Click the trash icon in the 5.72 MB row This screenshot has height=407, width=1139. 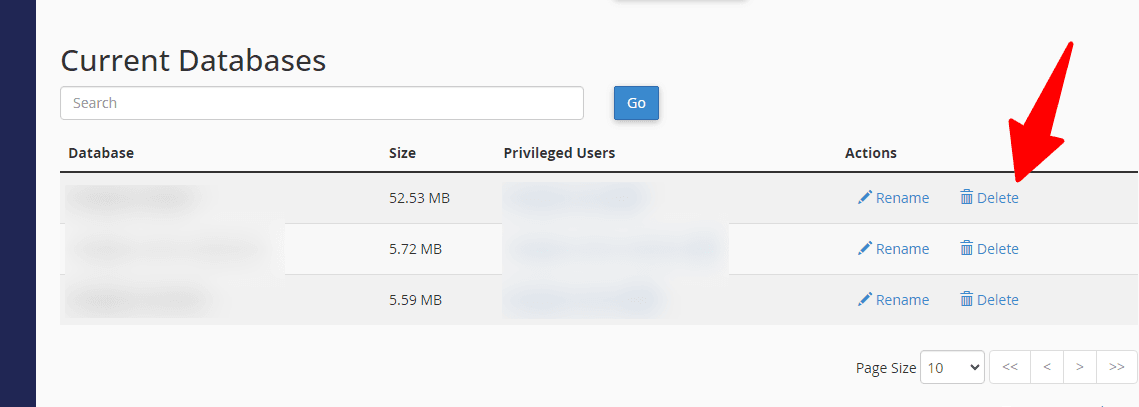[x=967, y=249]
